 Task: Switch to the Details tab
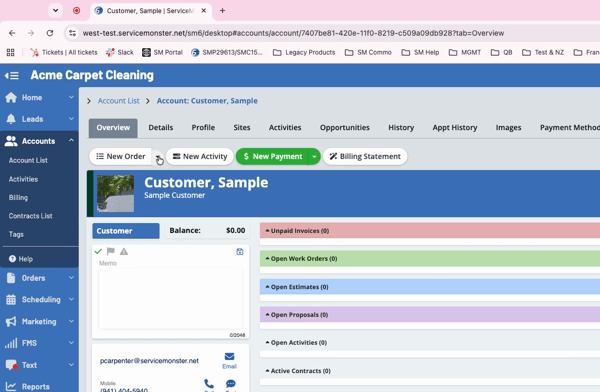161,127
